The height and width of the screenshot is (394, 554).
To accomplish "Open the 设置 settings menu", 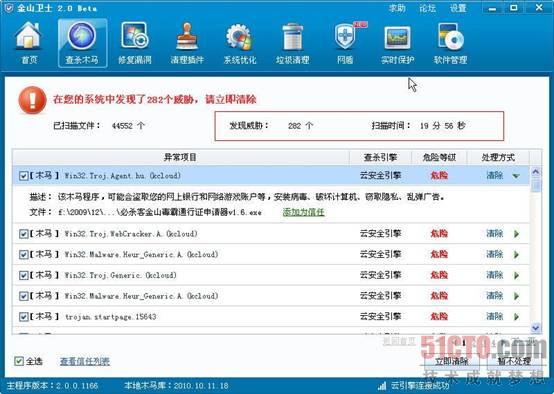I will [458, 8].
